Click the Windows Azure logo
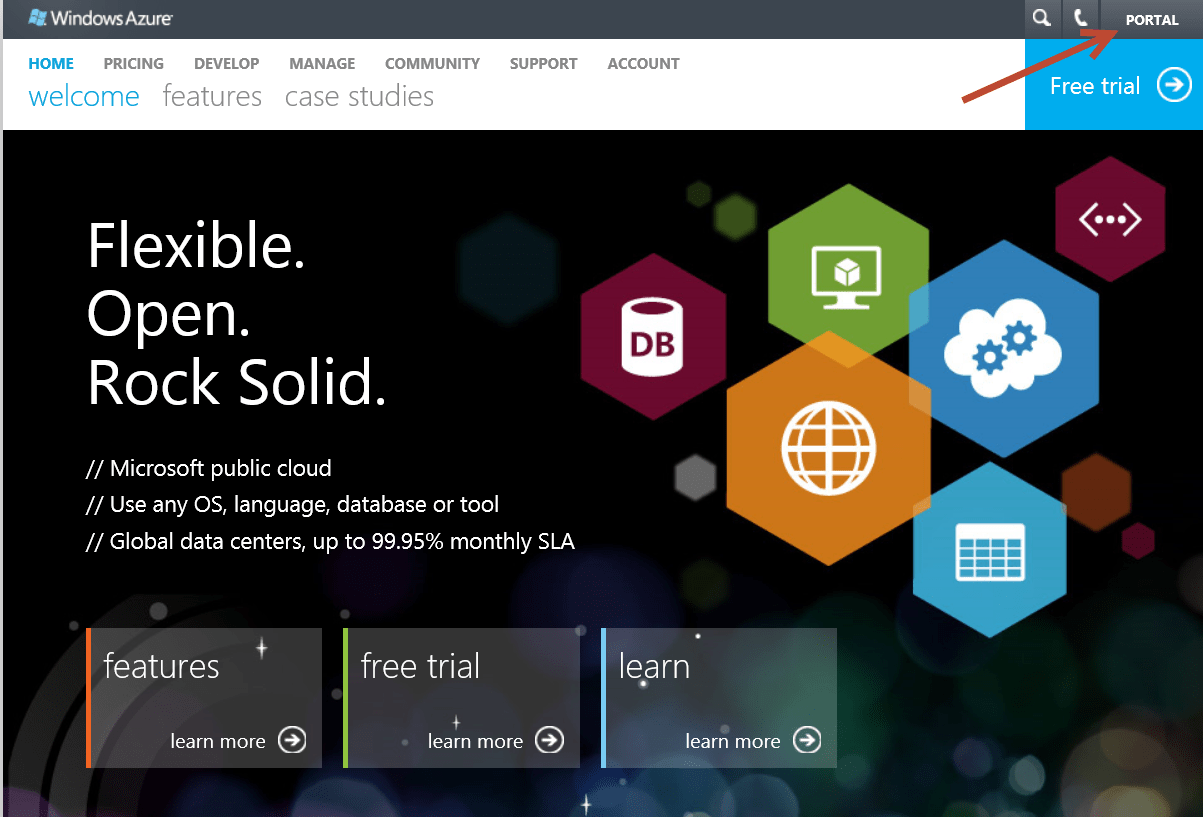 tap(98, 17)
